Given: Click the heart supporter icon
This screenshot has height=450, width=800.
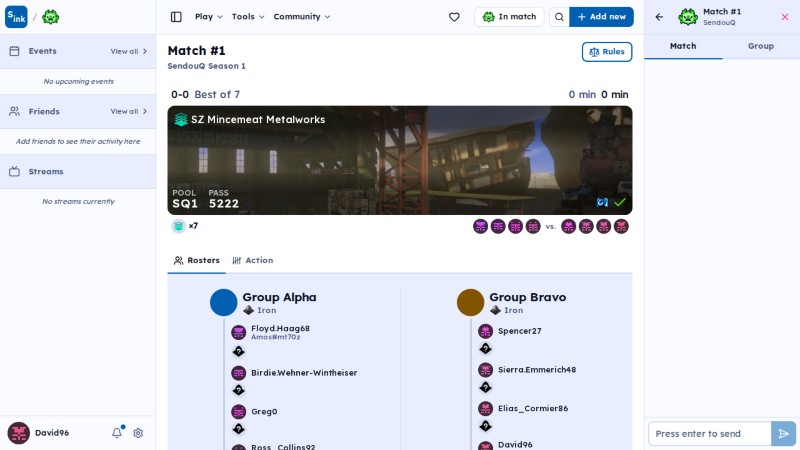Looking at the screenshot, I should [454, 17].
